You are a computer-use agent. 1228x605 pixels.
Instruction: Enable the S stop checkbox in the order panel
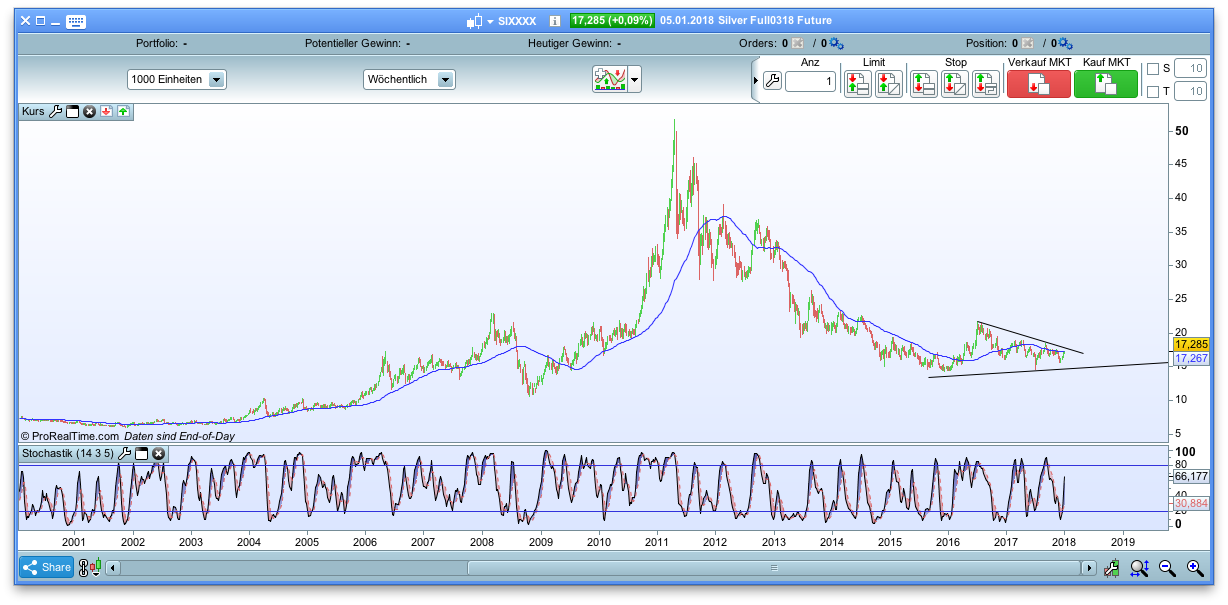click(x=1154, y=68)
